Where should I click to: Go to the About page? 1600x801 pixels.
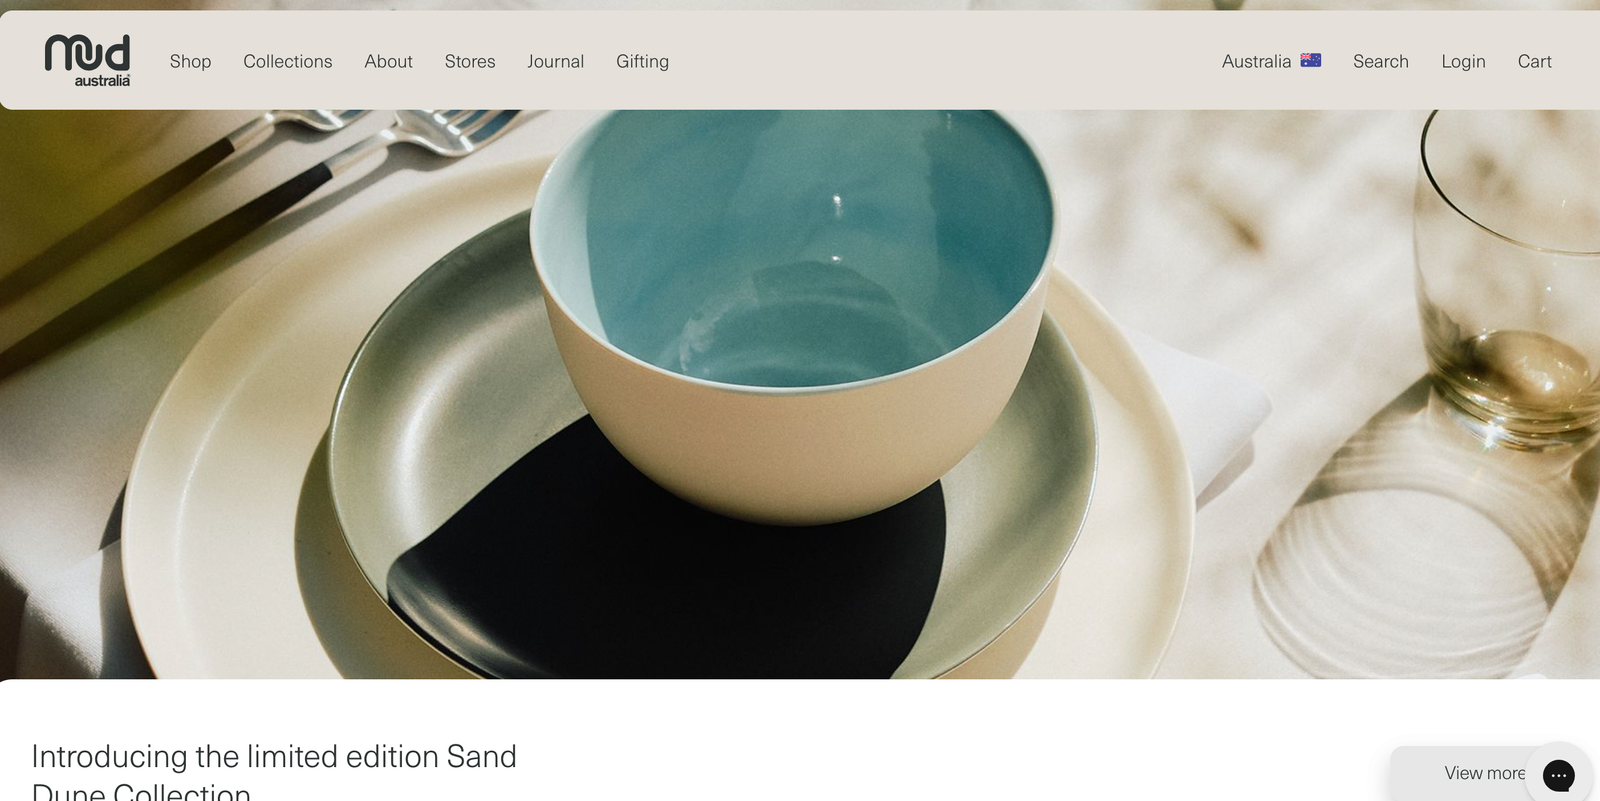coord(388,61)
